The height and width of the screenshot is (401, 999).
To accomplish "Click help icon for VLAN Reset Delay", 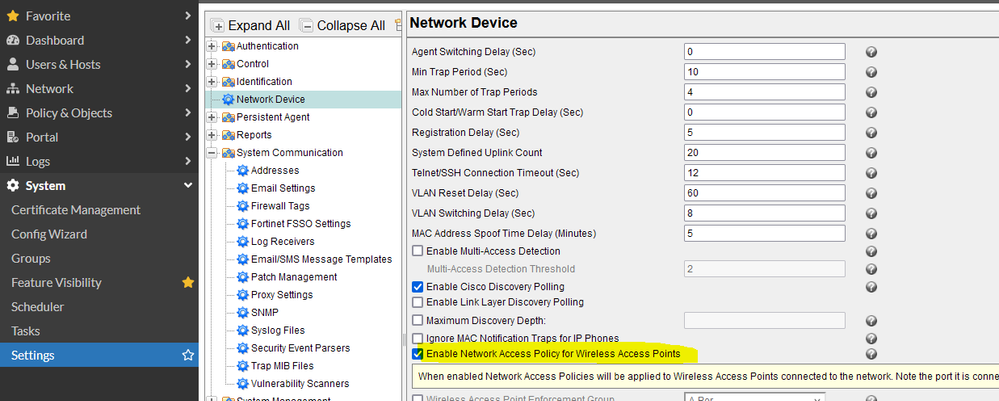I will pos(871,194).
